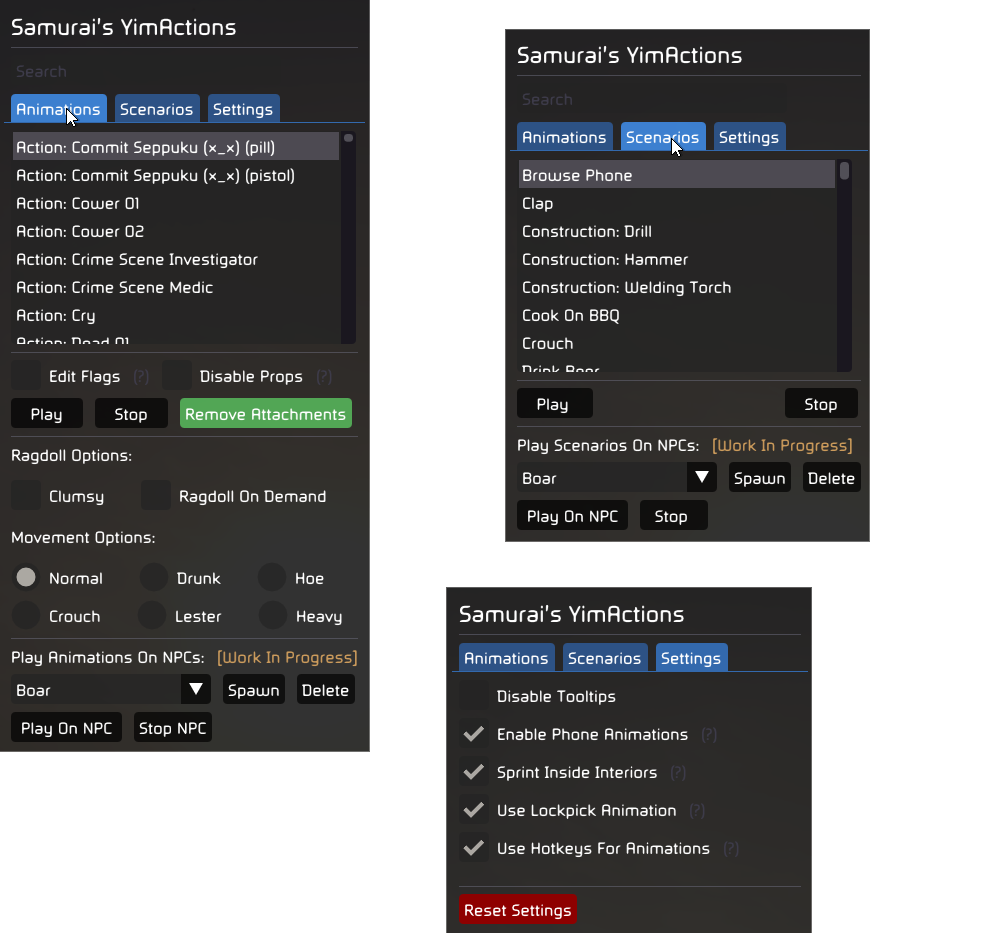Viewport: 987px width, 933px height.
Task: Choose the Lester movement style
Action: click(152, 616)
